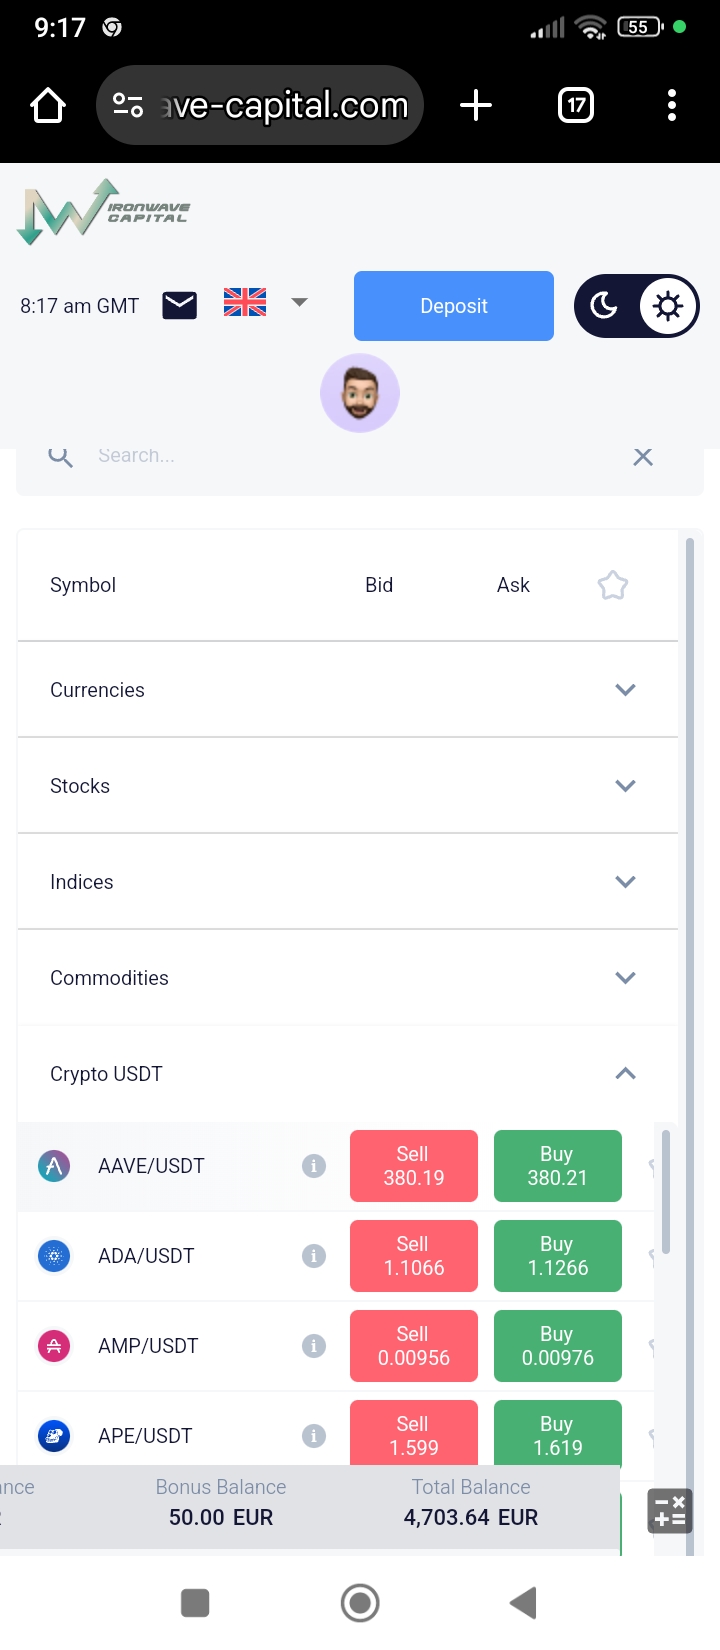Switch to dark mode moon toggle

click(605, 305)
